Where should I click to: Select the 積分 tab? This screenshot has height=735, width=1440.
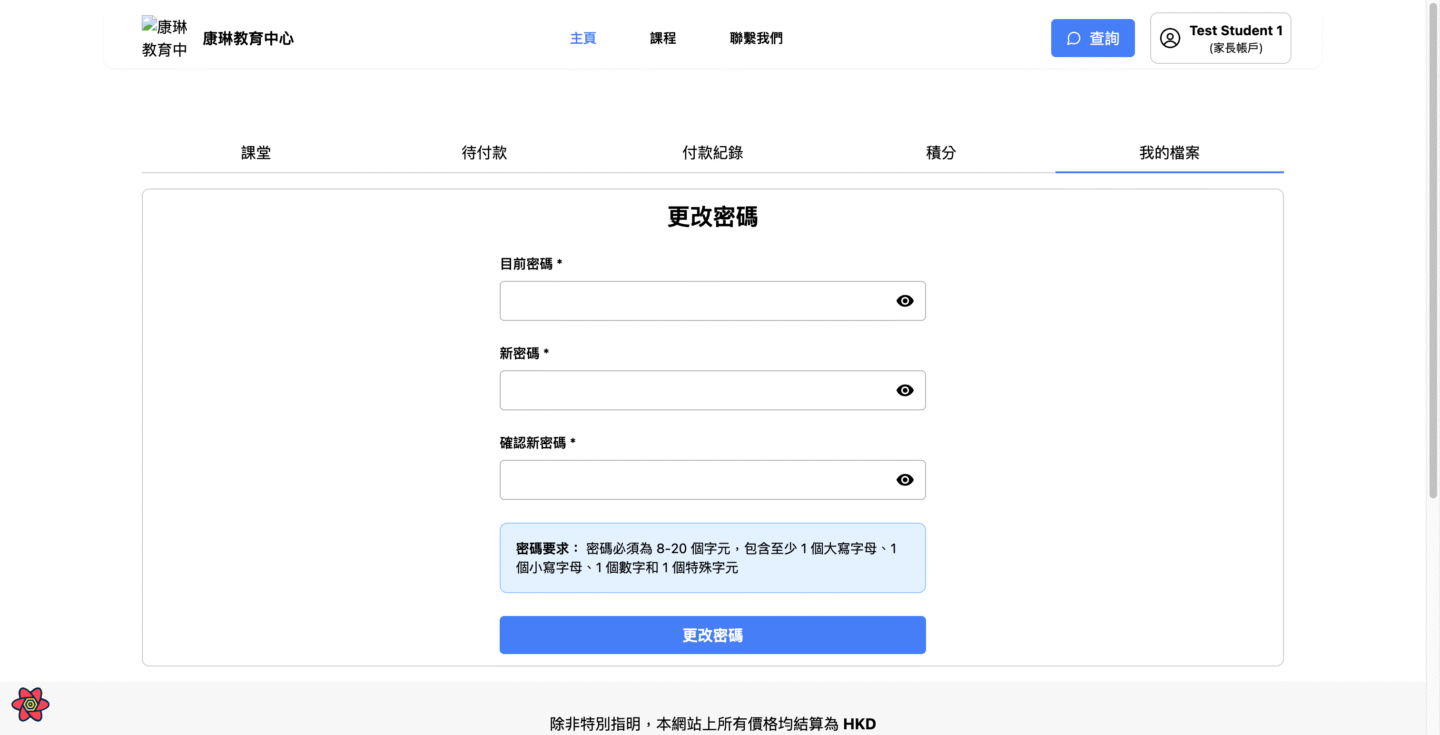tap(941, 153)
